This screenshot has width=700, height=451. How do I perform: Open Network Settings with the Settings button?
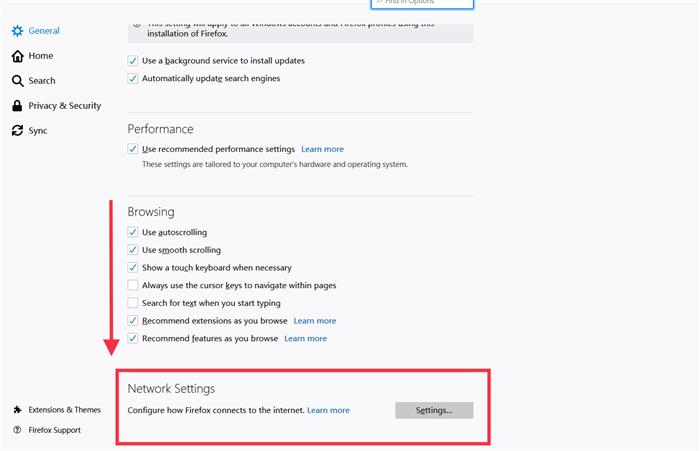pos(434,410)
